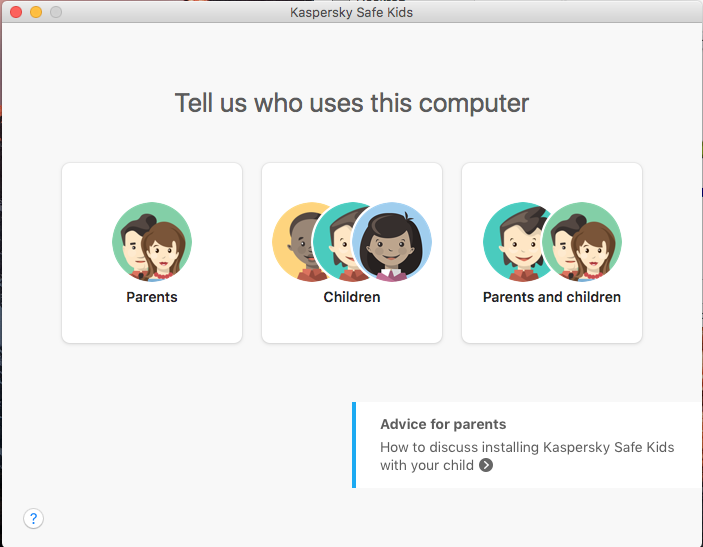Choose the Parents and children card
703x547 pixels.
552,253
